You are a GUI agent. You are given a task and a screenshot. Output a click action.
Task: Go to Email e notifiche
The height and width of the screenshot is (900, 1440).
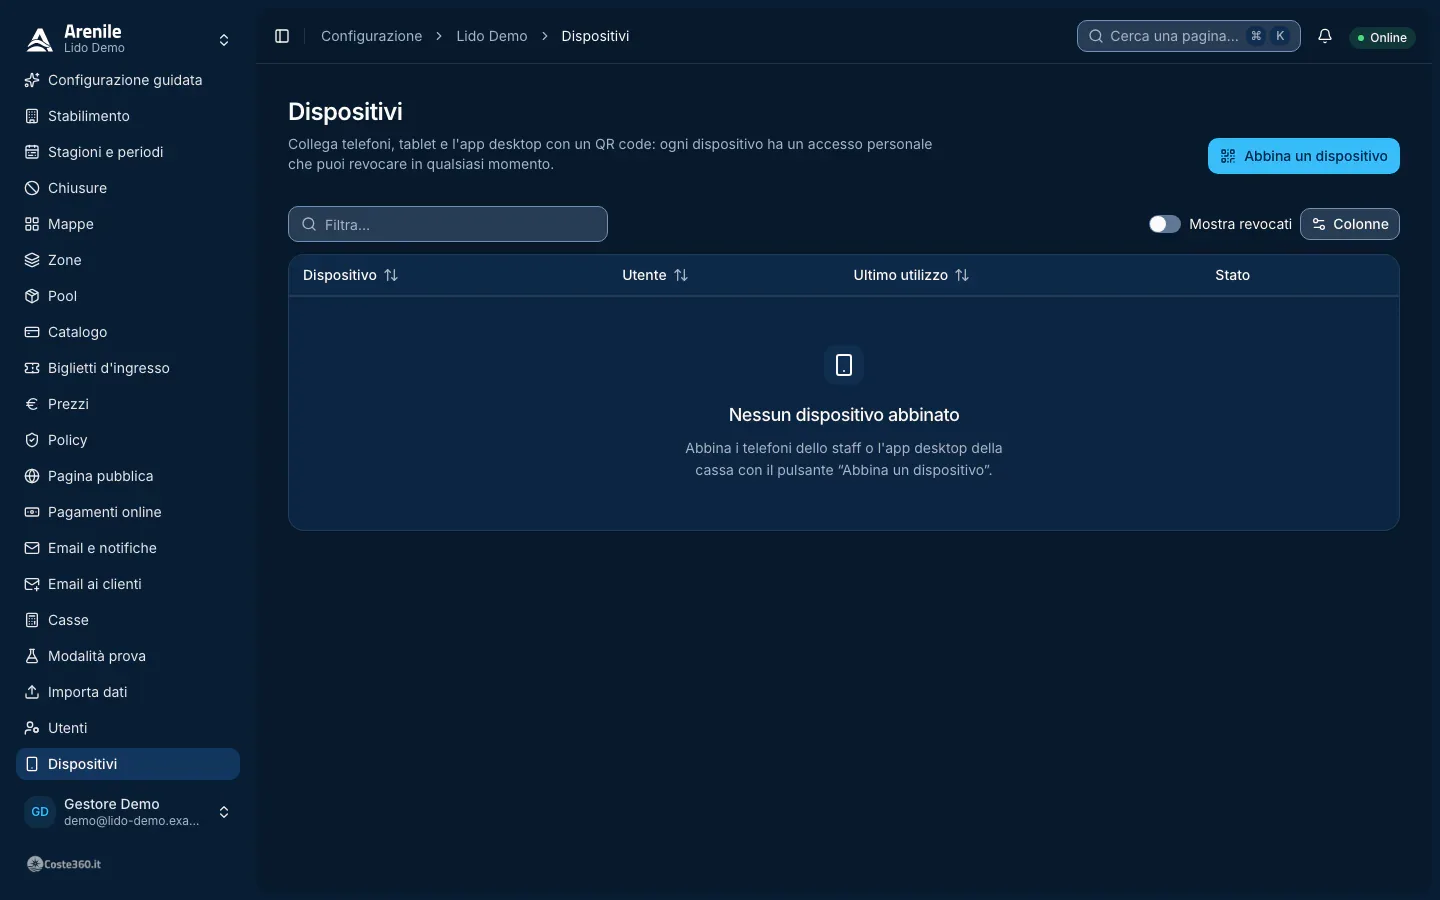coord(128,548)
